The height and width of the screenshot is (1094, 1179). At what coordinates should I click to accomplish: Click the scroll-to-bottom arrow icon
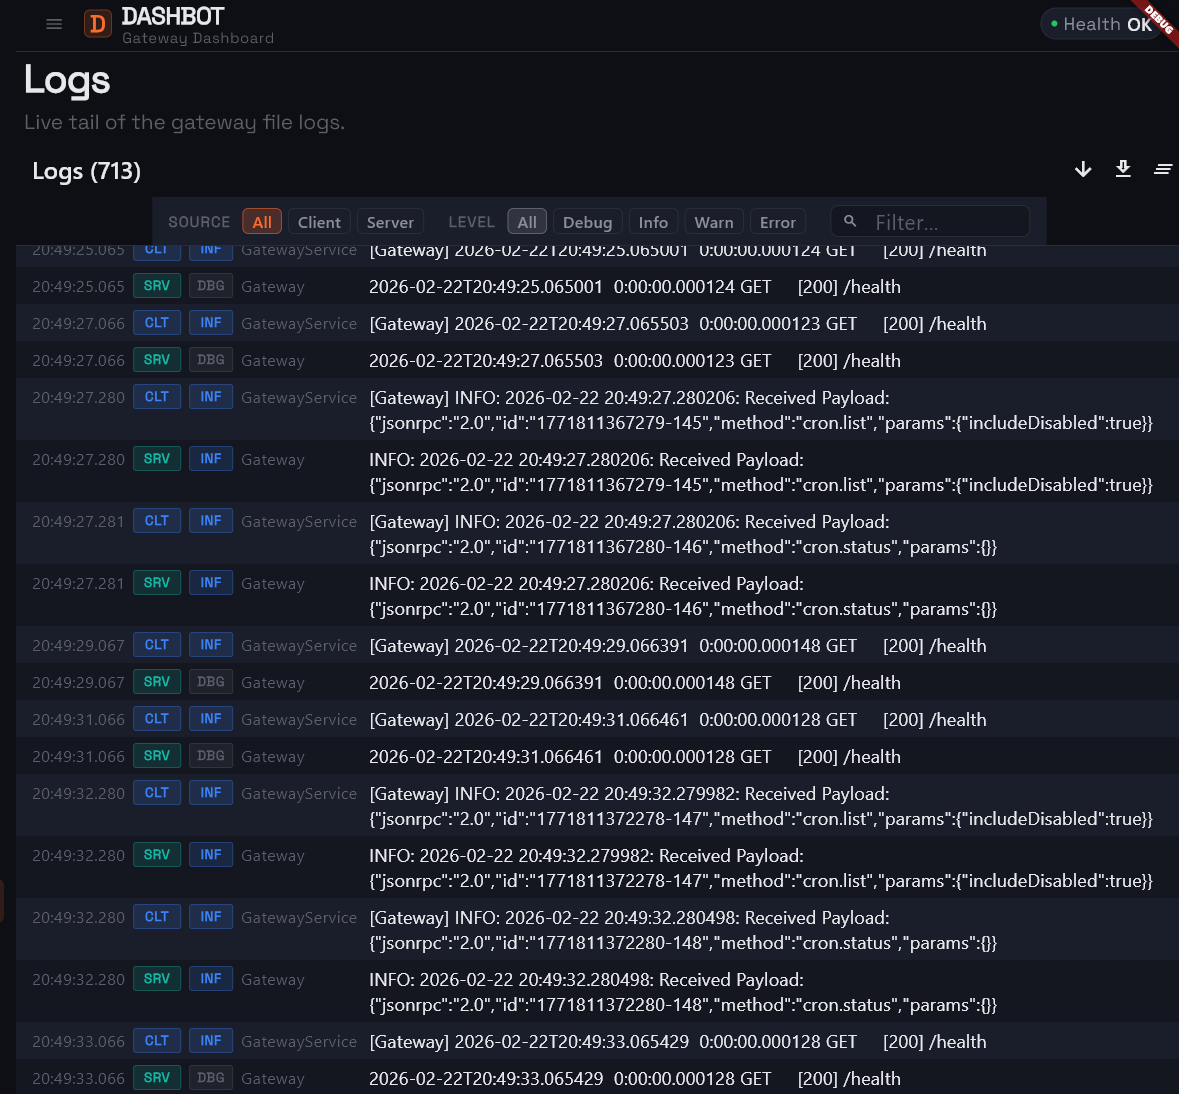coord(1083,170)
